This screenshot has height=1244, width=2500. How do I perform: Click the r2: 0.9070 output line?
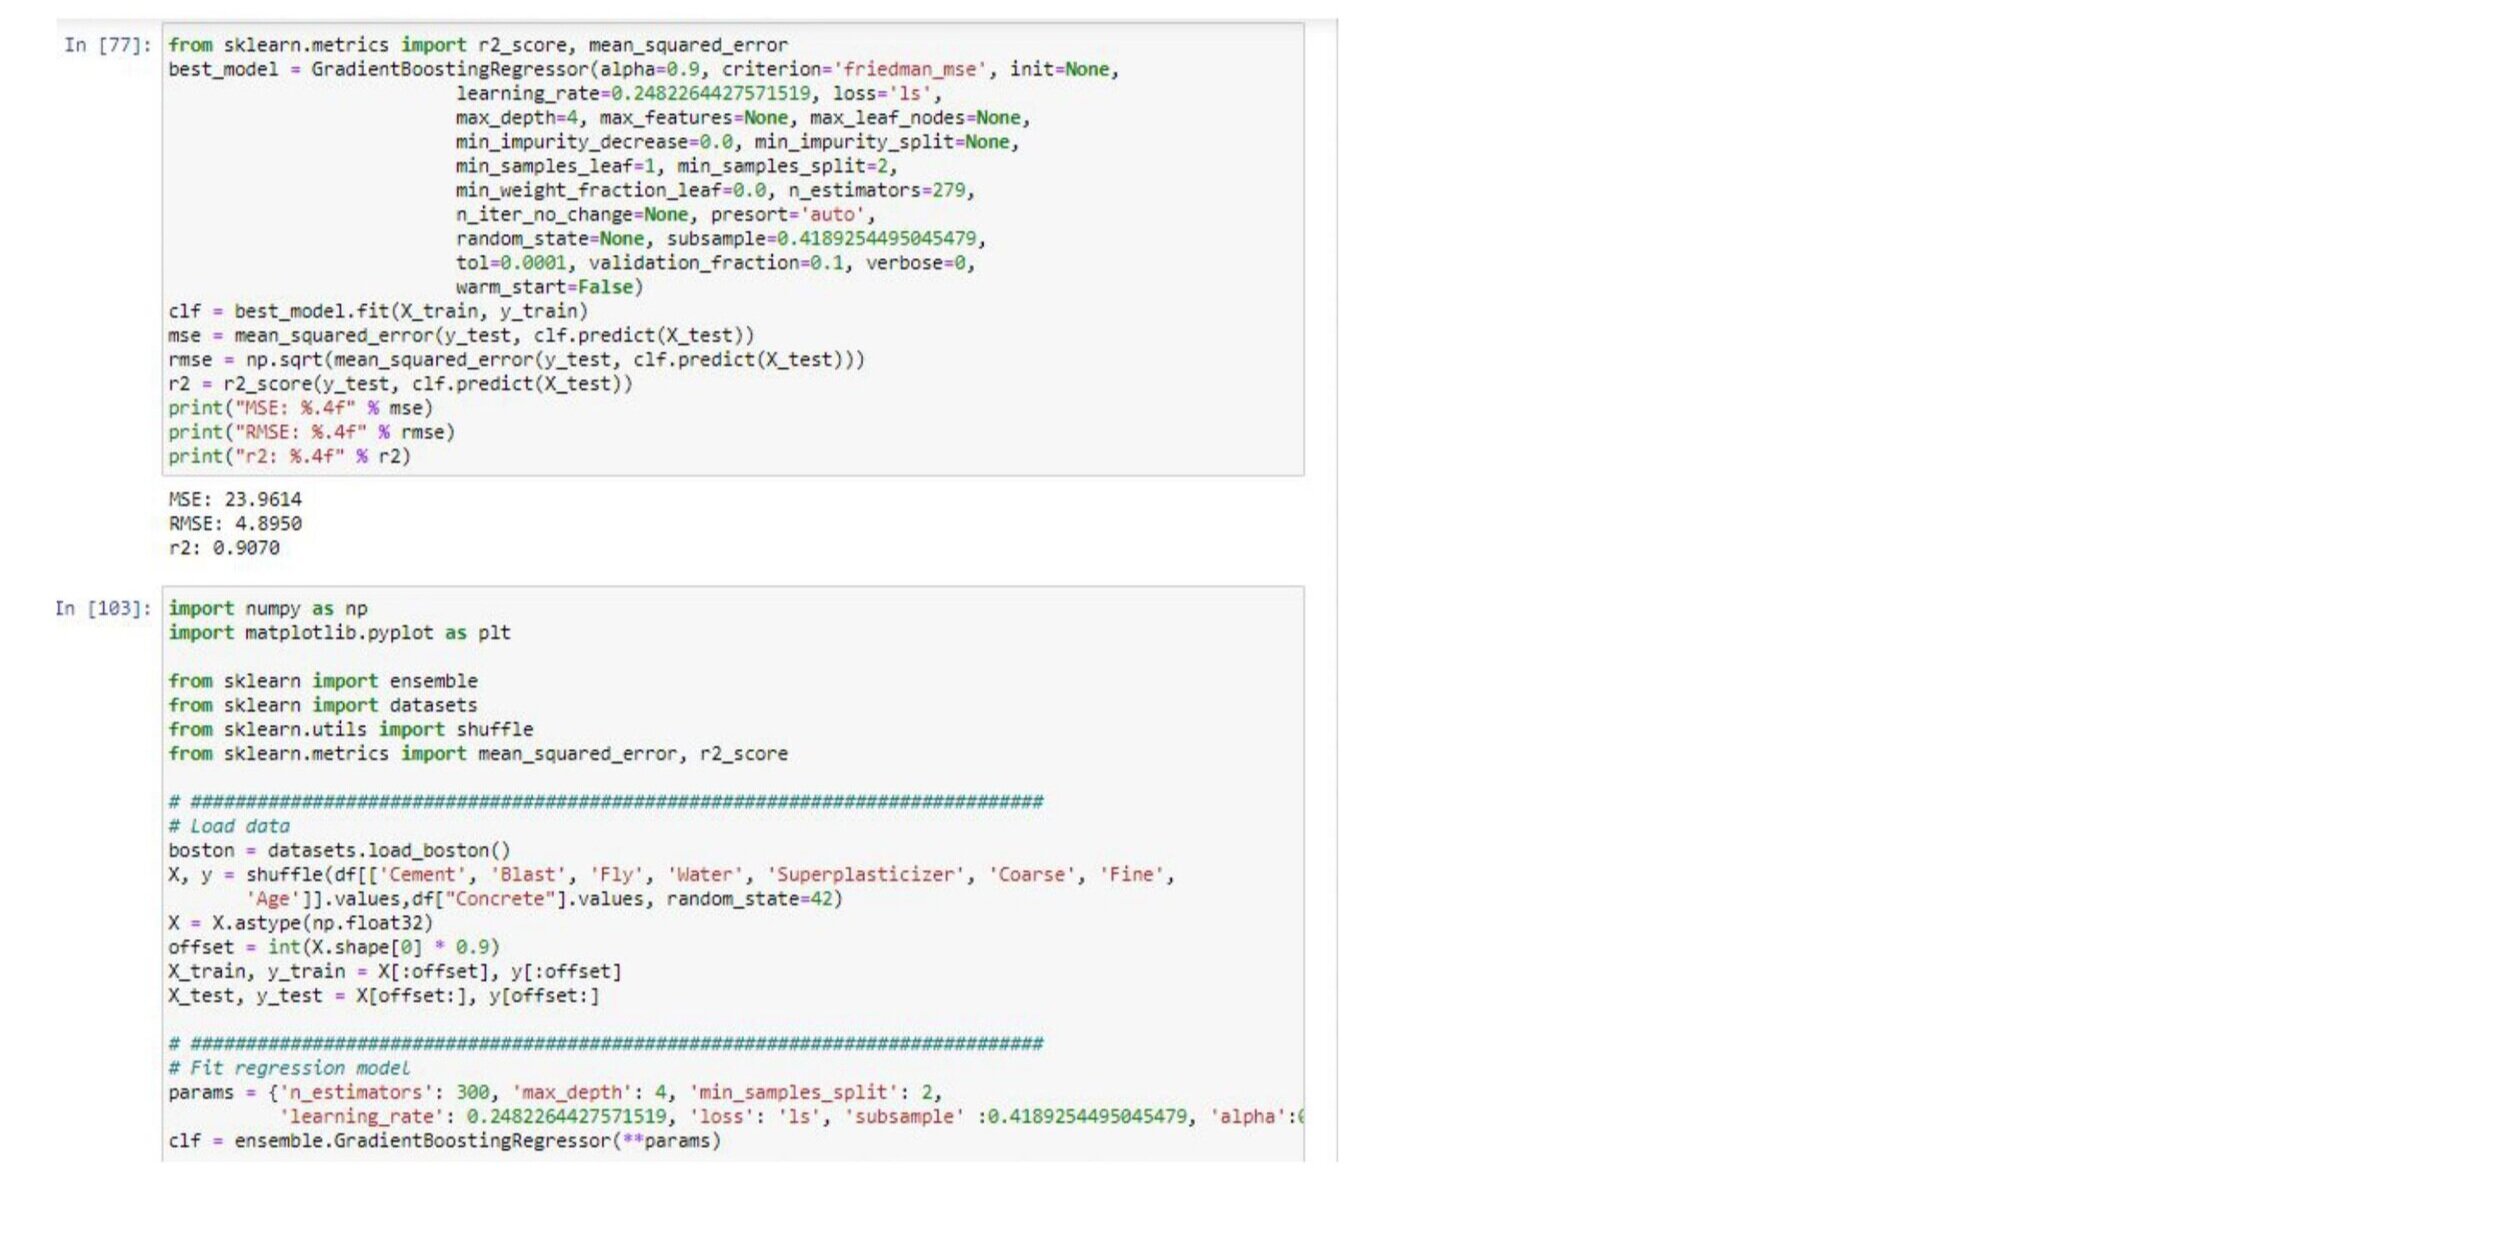[224, 548]
